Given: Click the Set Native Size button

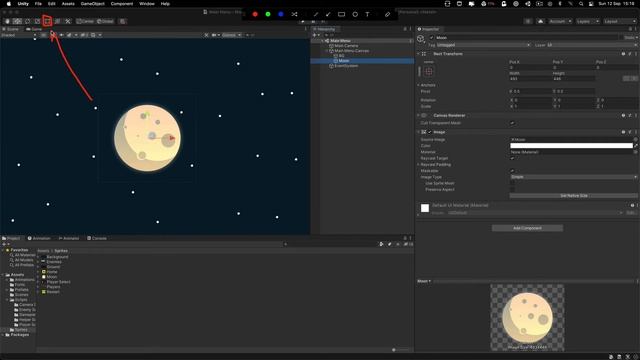Looking at the screenshot, I should tap(573, 196).
